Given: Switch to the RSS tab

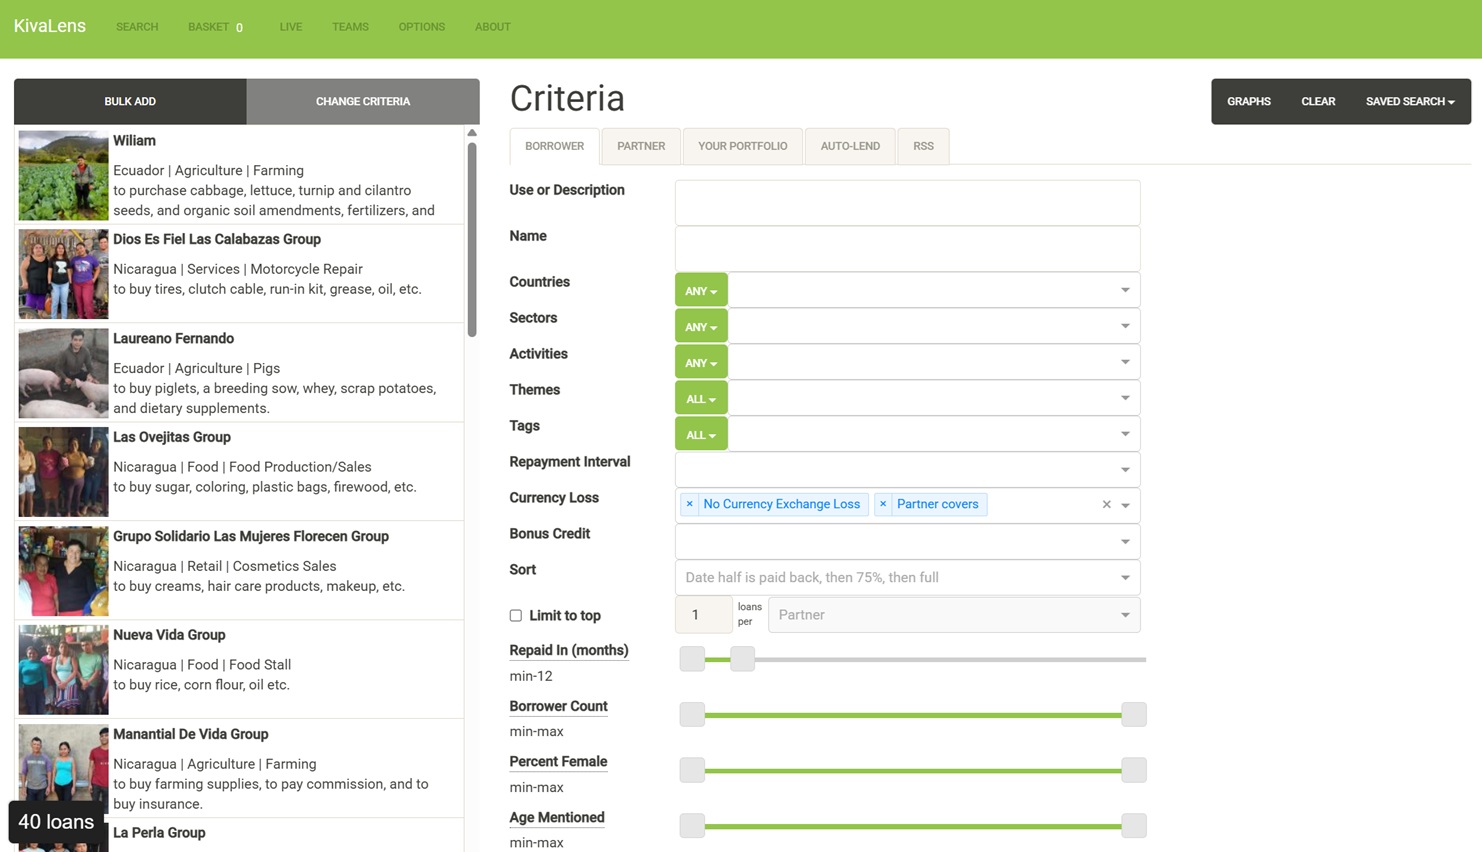Looking at the screenshot, I should click(923, 146).
